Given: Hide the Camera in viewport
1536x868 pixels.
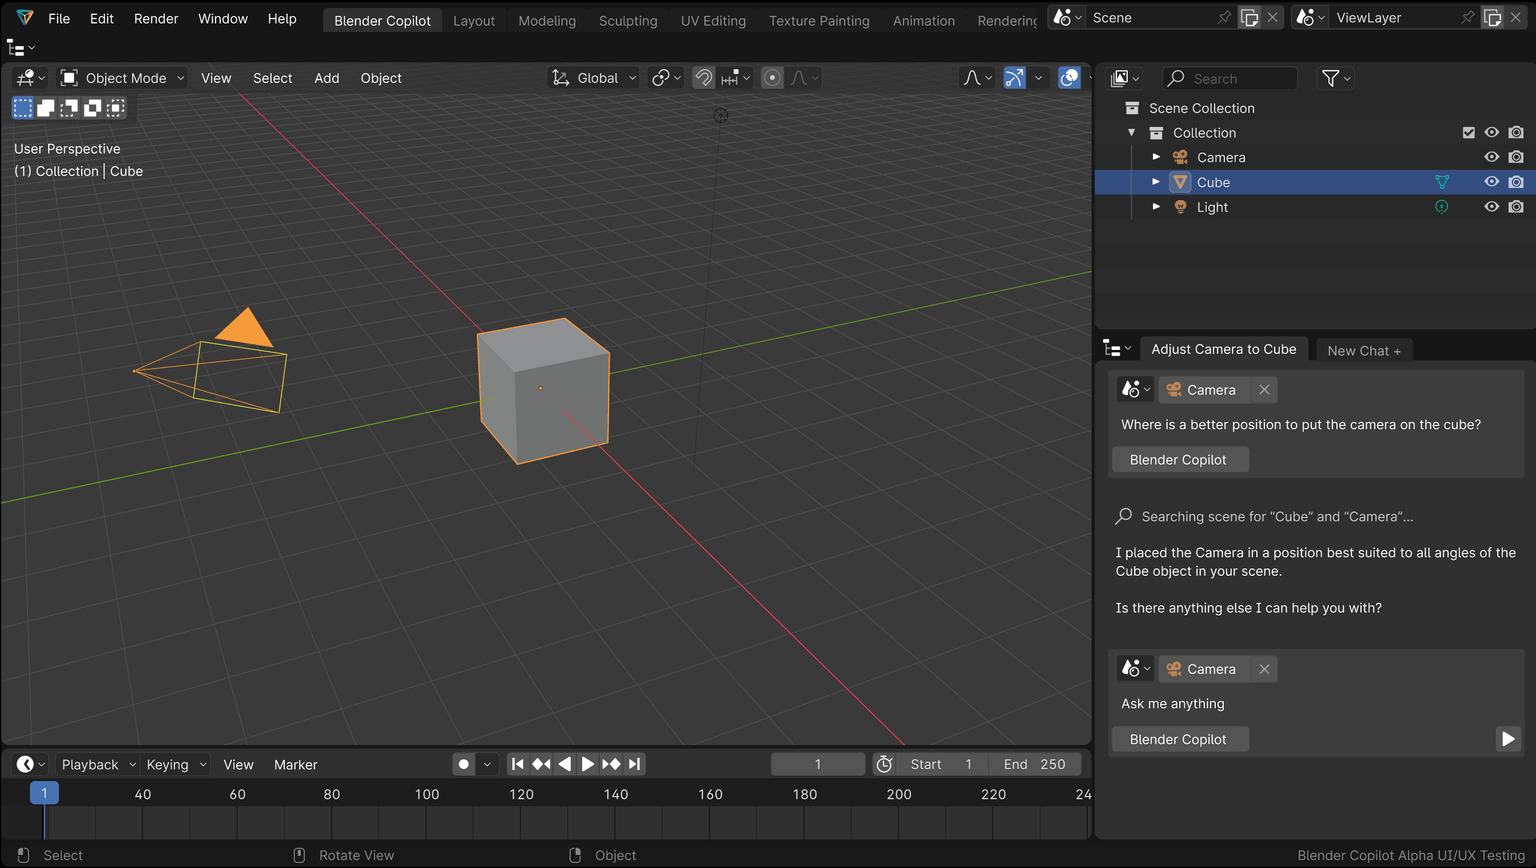Looking at the screenshot, I should pos(1492,157).
